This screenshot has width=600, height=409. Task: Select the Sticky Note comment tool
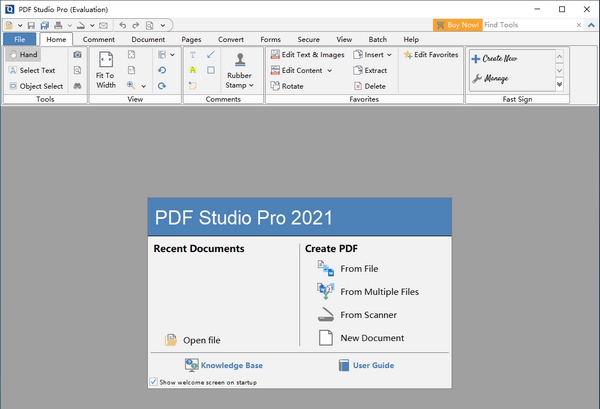pos(193,86)
